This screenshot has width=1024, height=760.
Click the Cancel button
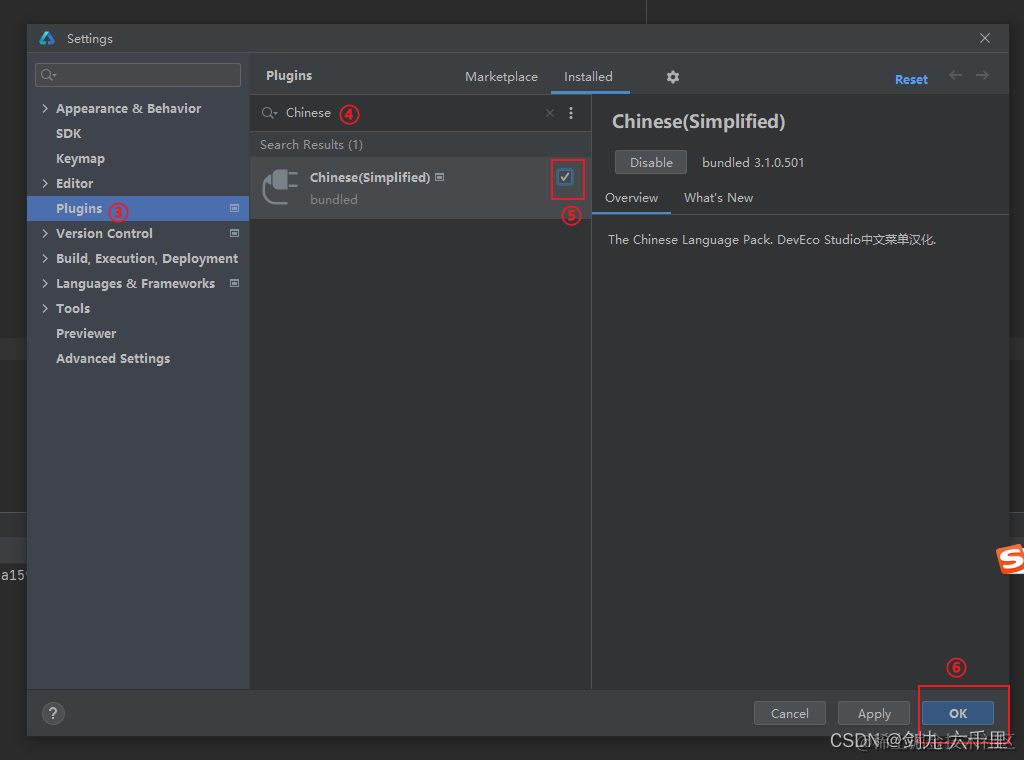coord(790,714)
